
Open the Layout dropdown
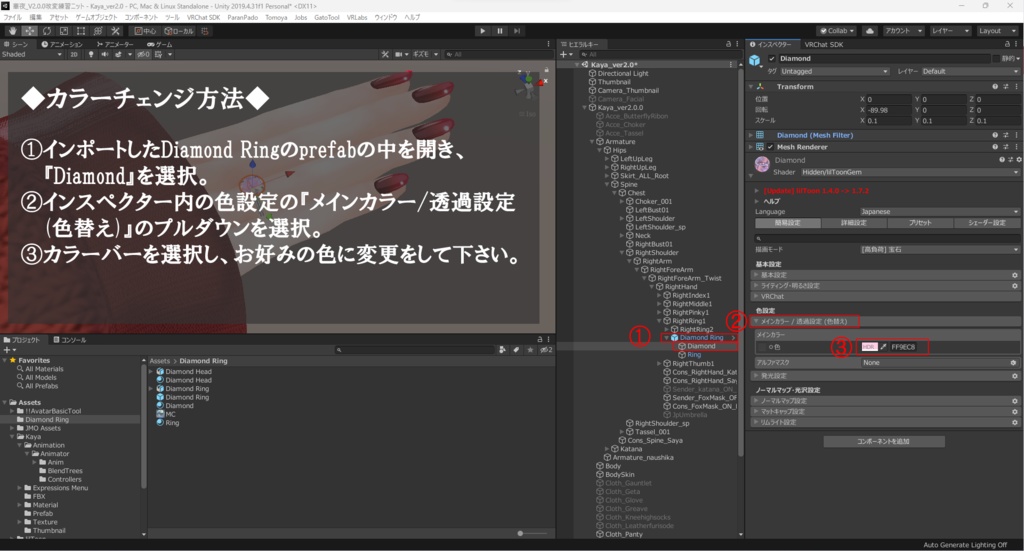996,31
